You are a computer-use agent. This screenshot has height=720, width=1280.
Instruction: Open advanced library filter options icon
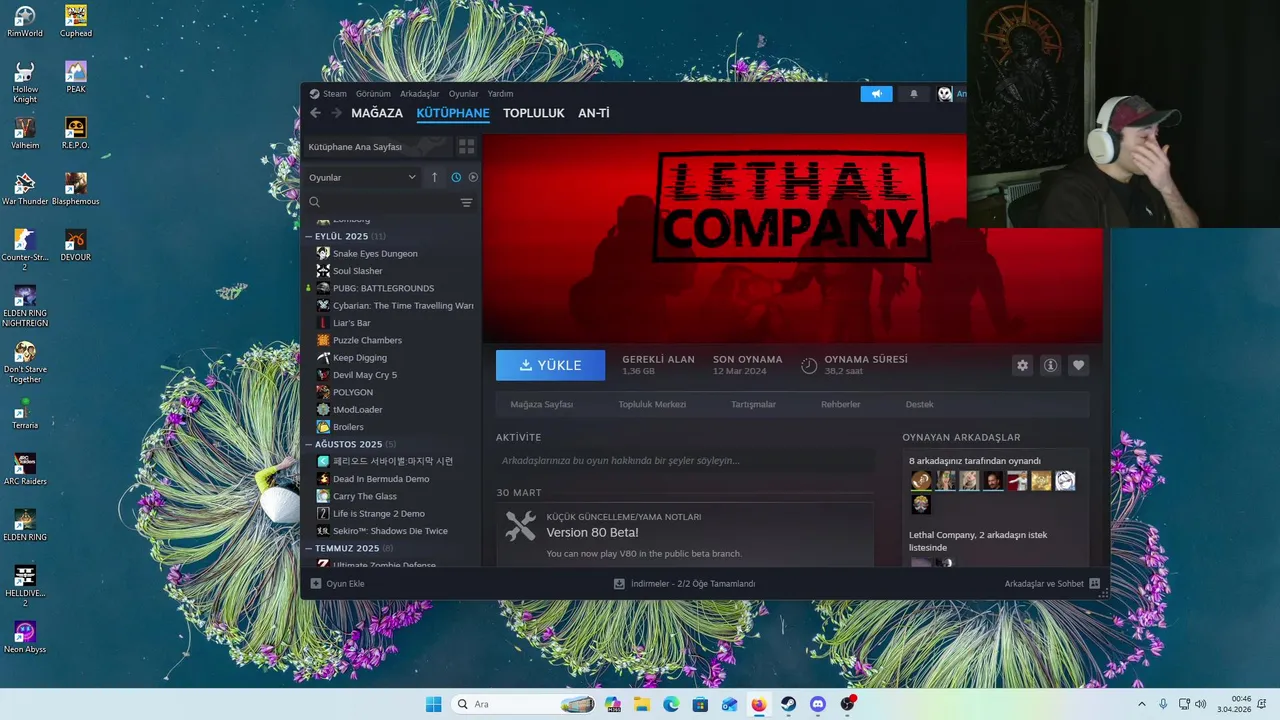(466, 202)
